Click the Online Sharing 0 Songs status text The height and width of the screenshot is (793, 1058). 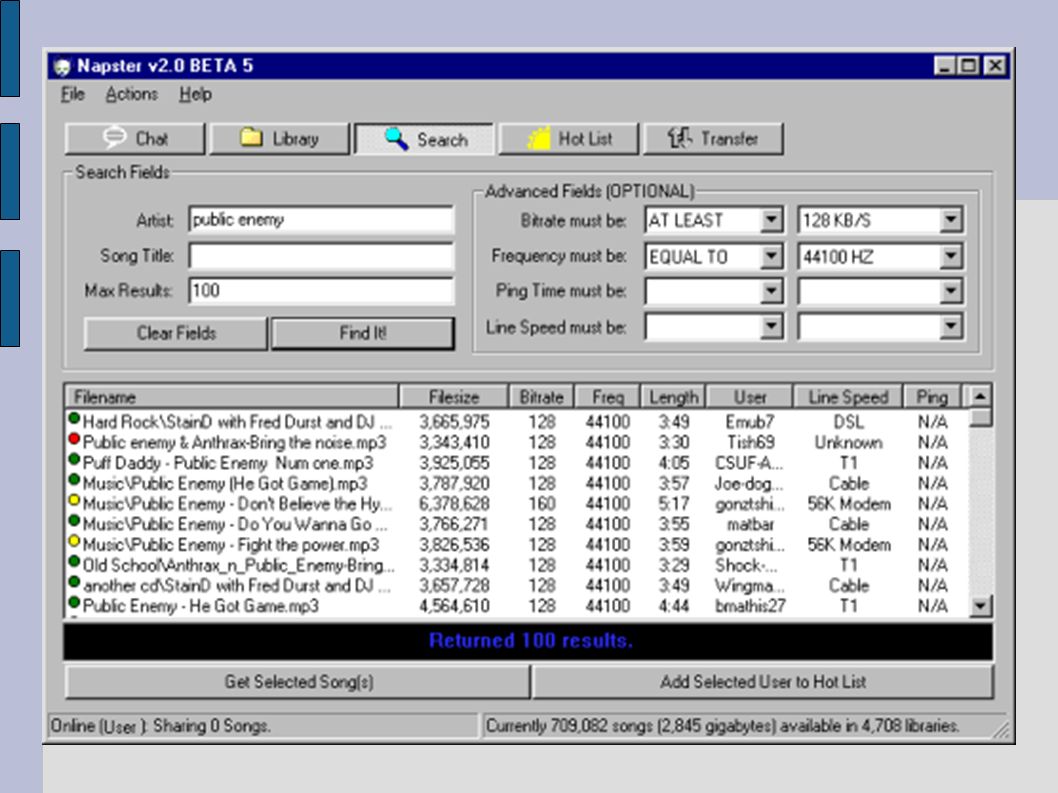[x=161, y=726]
